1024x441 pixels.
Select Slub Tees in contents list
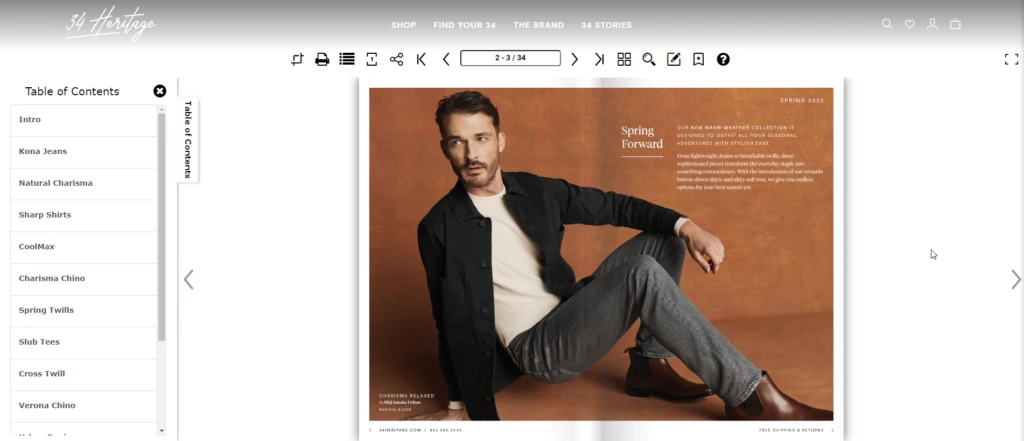(x=84, y=342)
